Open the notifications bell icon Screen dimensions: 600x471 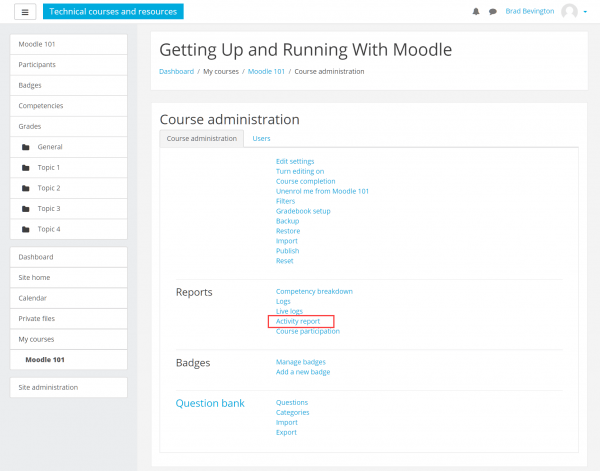tap(475, 12)
